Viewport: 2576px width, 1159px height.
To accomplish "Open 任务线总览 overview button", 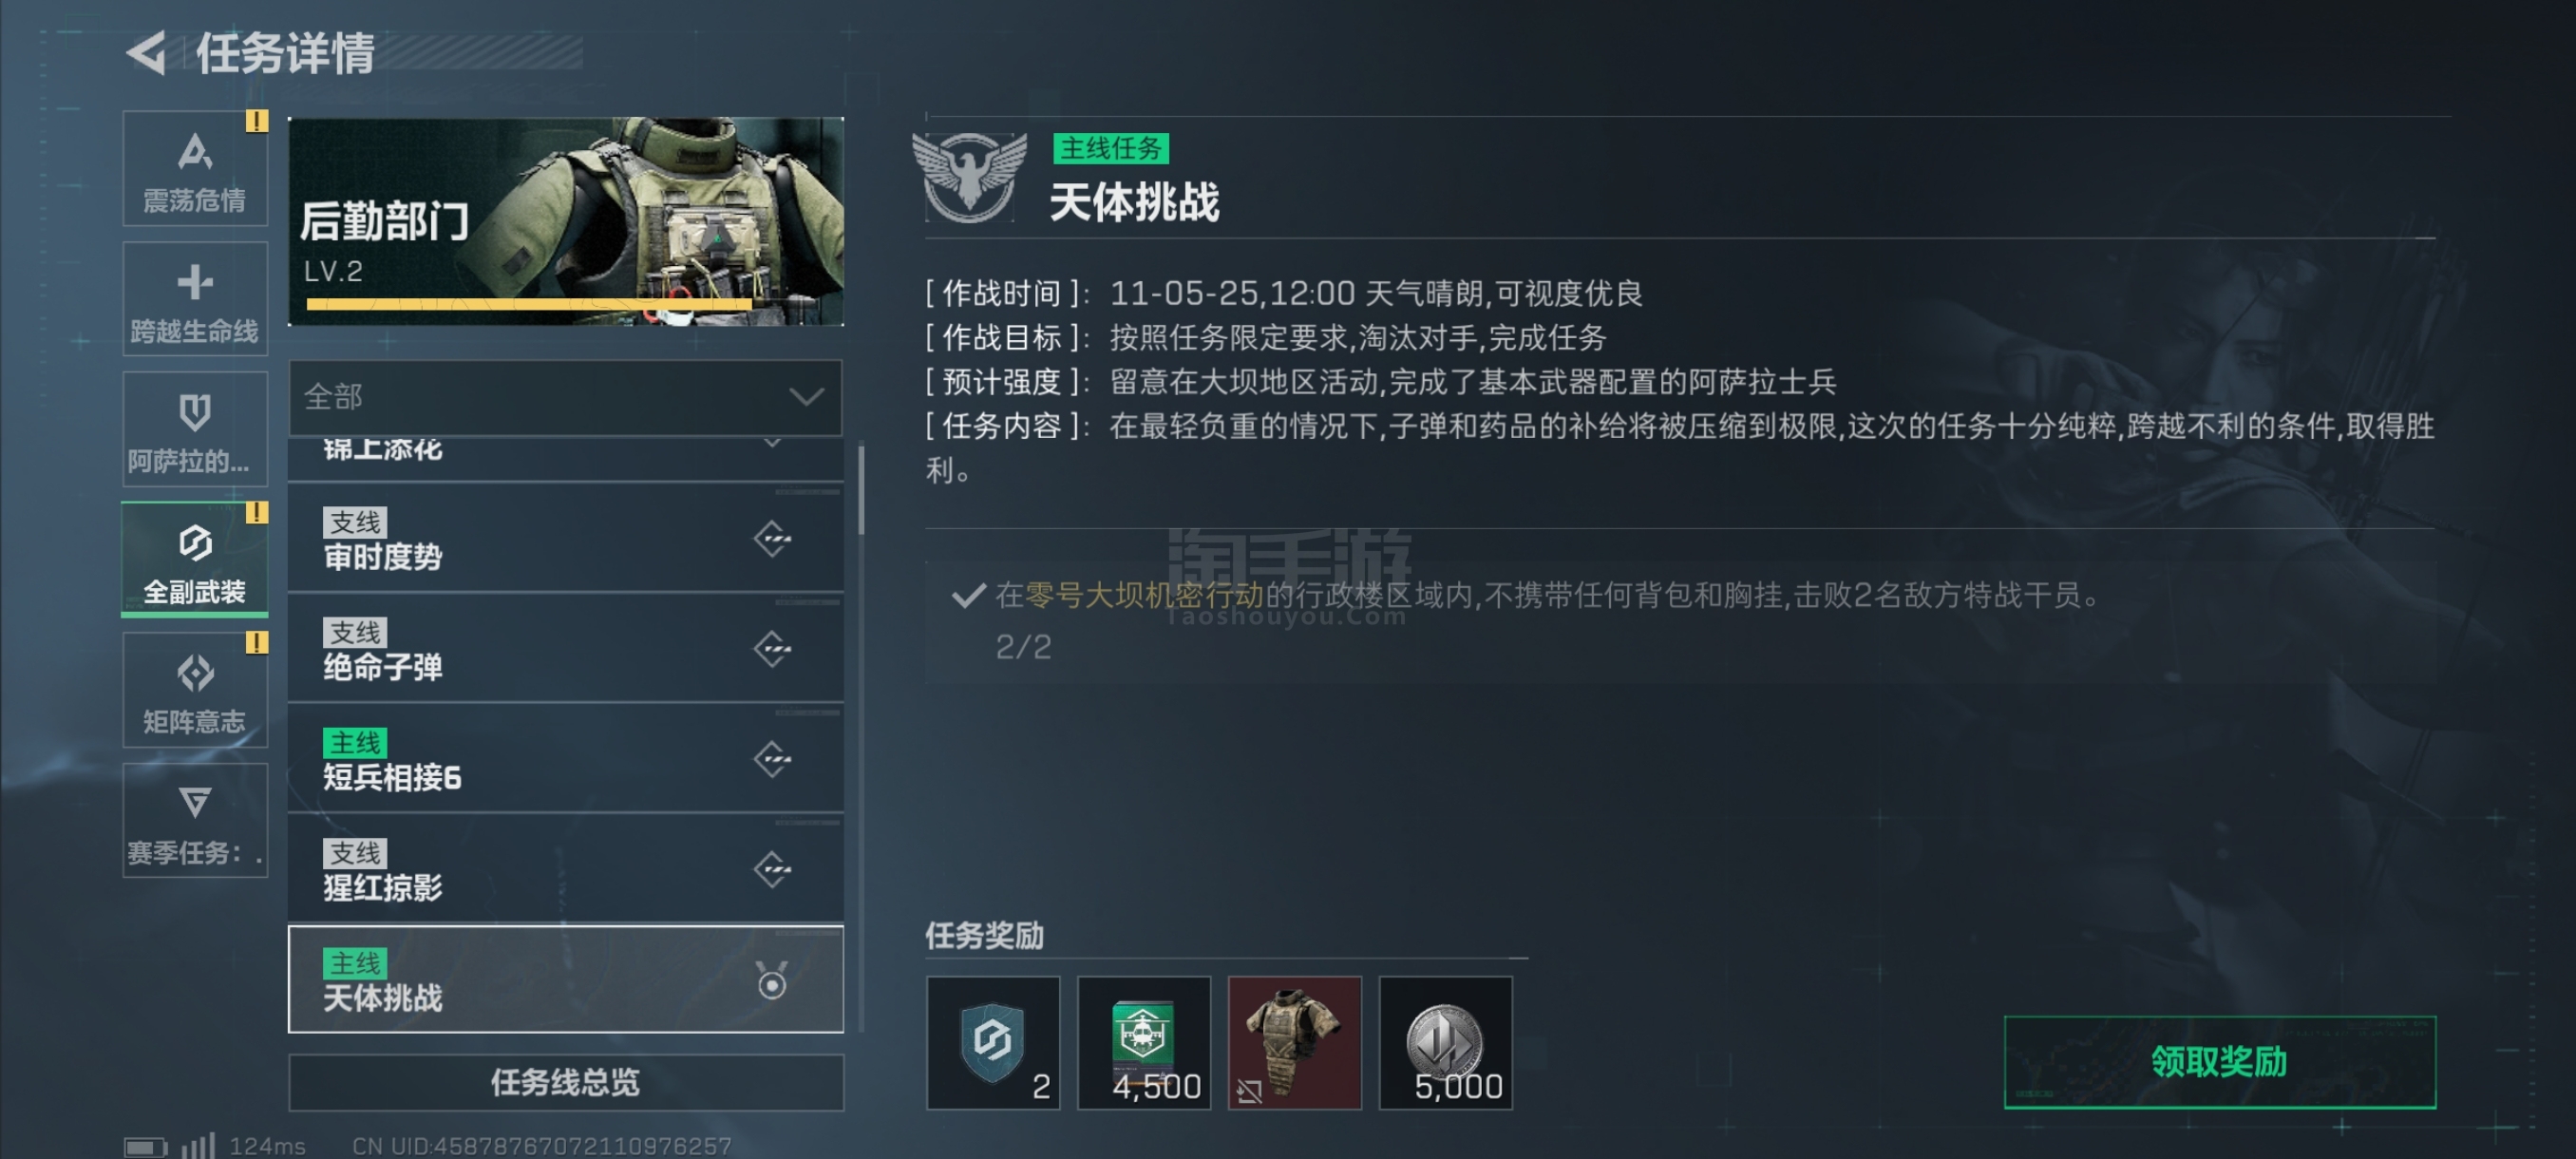I will (x=566, y=1082).
